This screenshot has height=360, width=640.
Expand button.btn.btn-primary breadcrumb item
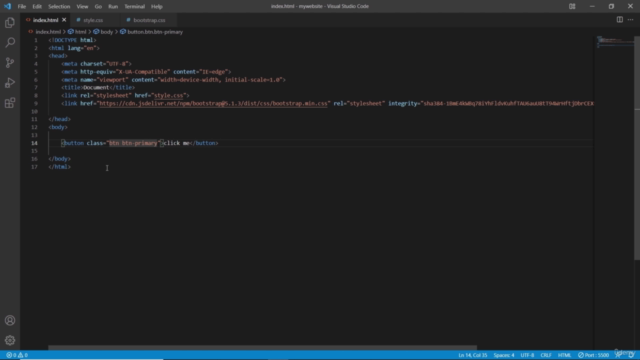pyautogui.click(x=155, y=32)
